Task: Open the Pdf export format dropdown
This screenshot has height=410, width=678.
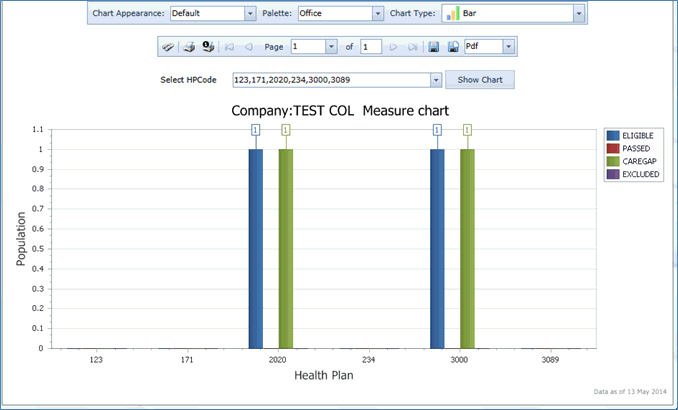Action: (x=509, y=46)
